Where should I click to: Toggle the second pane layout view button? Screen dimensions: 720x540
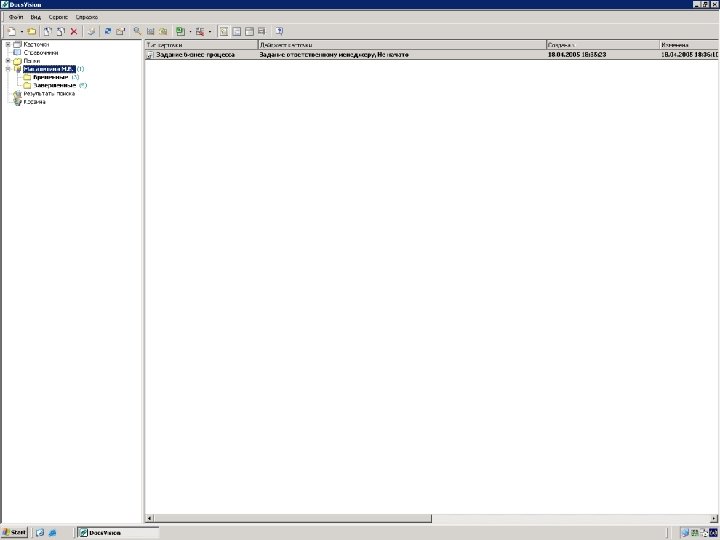point(236,31)
